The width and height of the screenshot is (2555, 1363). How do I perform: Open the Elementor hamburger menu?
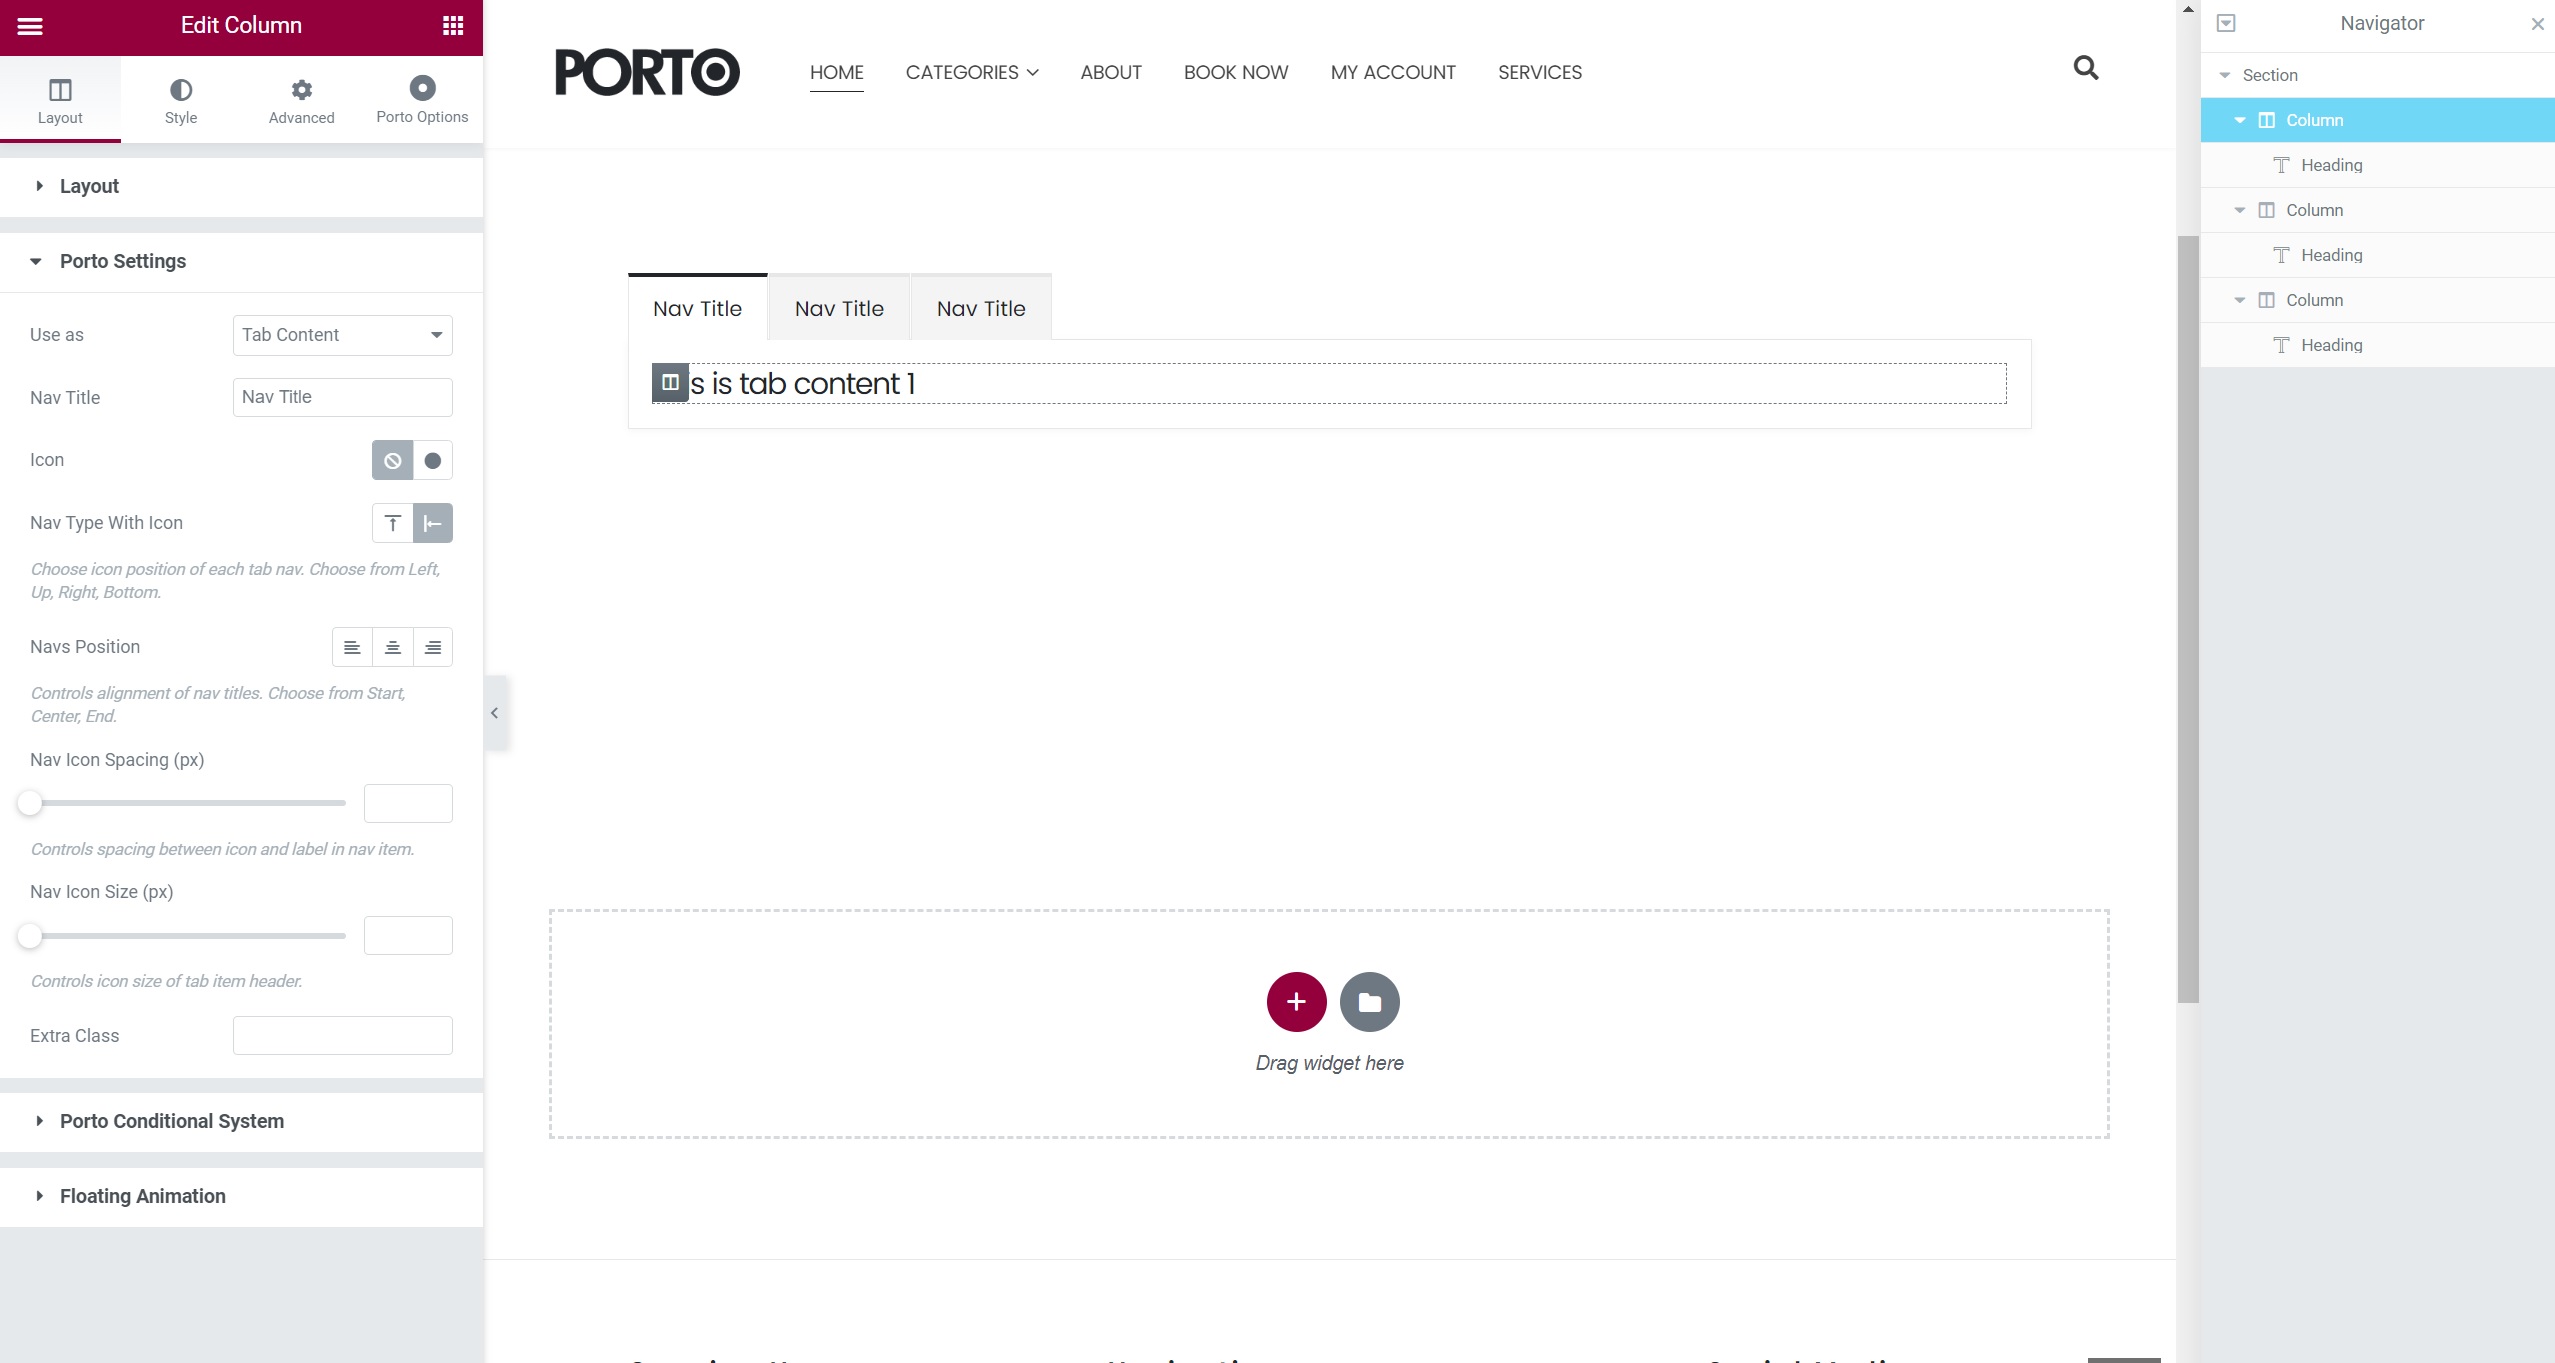click(30, 26)
